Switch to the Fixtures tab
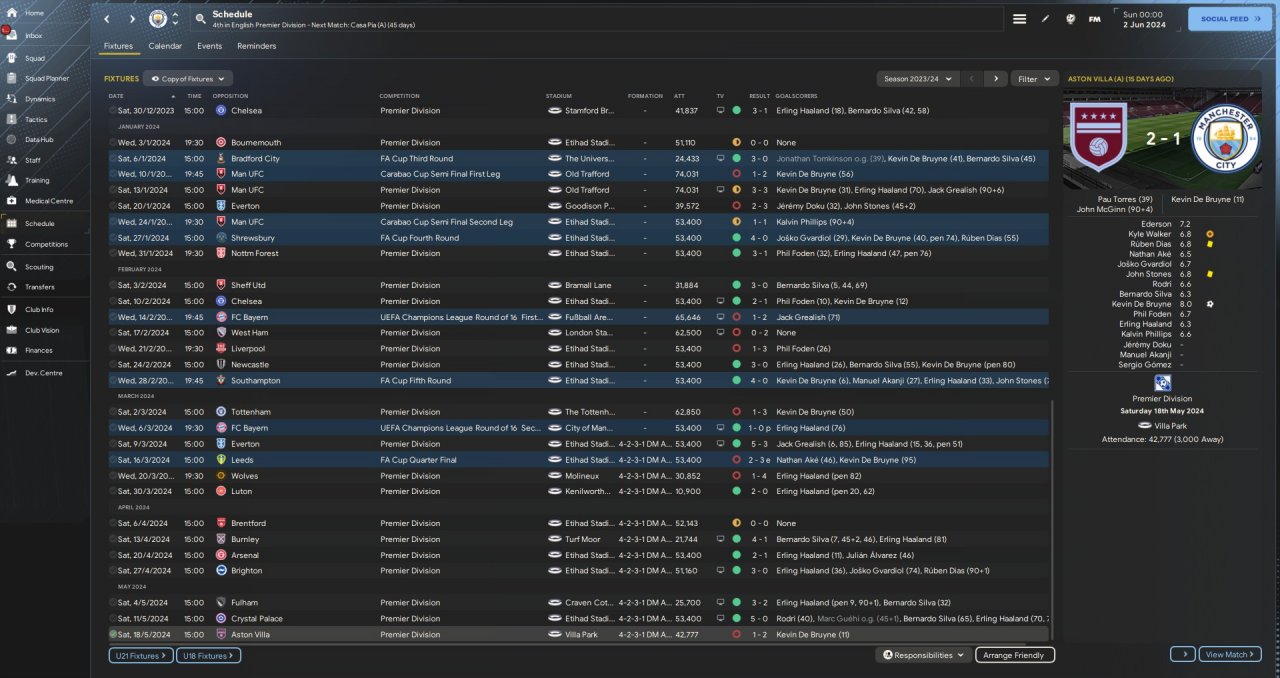Image resolution: width=1280 pixels, height=678 pixels. pyautogui.click(x=118, y=46)
